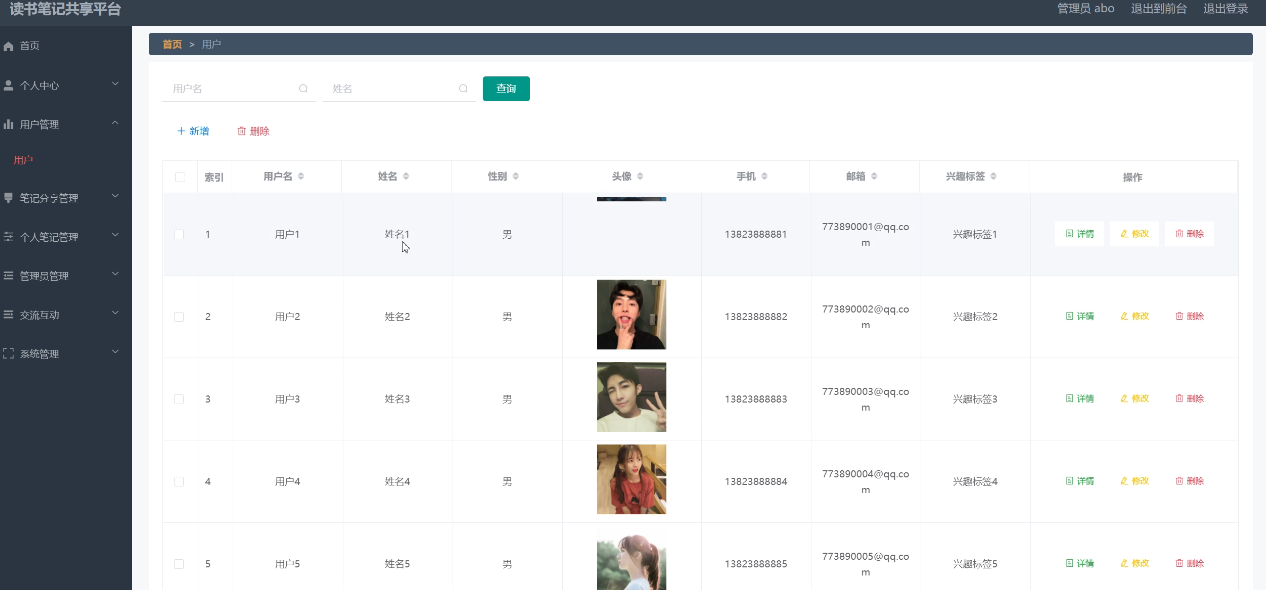Screen dimensions: 1266x590
Task: Click the 查询 search button
Action: click(x=506, y=88)
